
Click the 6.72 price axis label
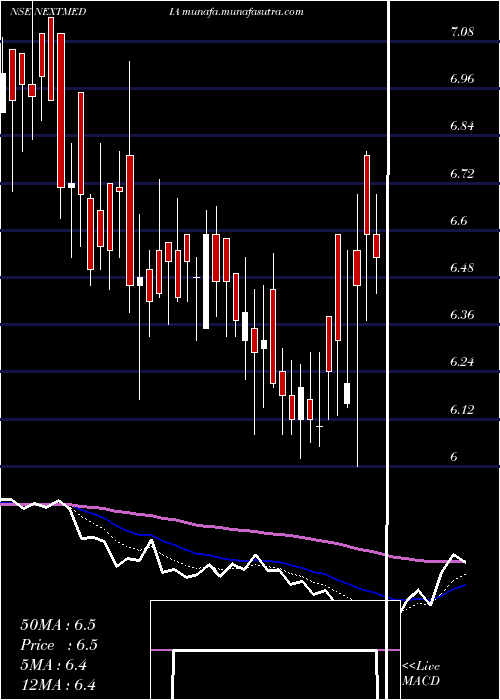[x=462, y=173]
